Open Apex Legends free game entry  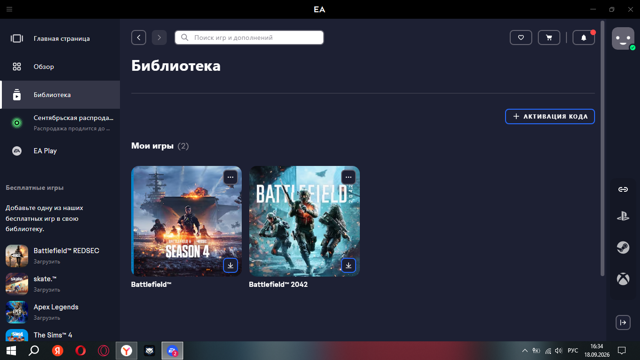point(60,312)
